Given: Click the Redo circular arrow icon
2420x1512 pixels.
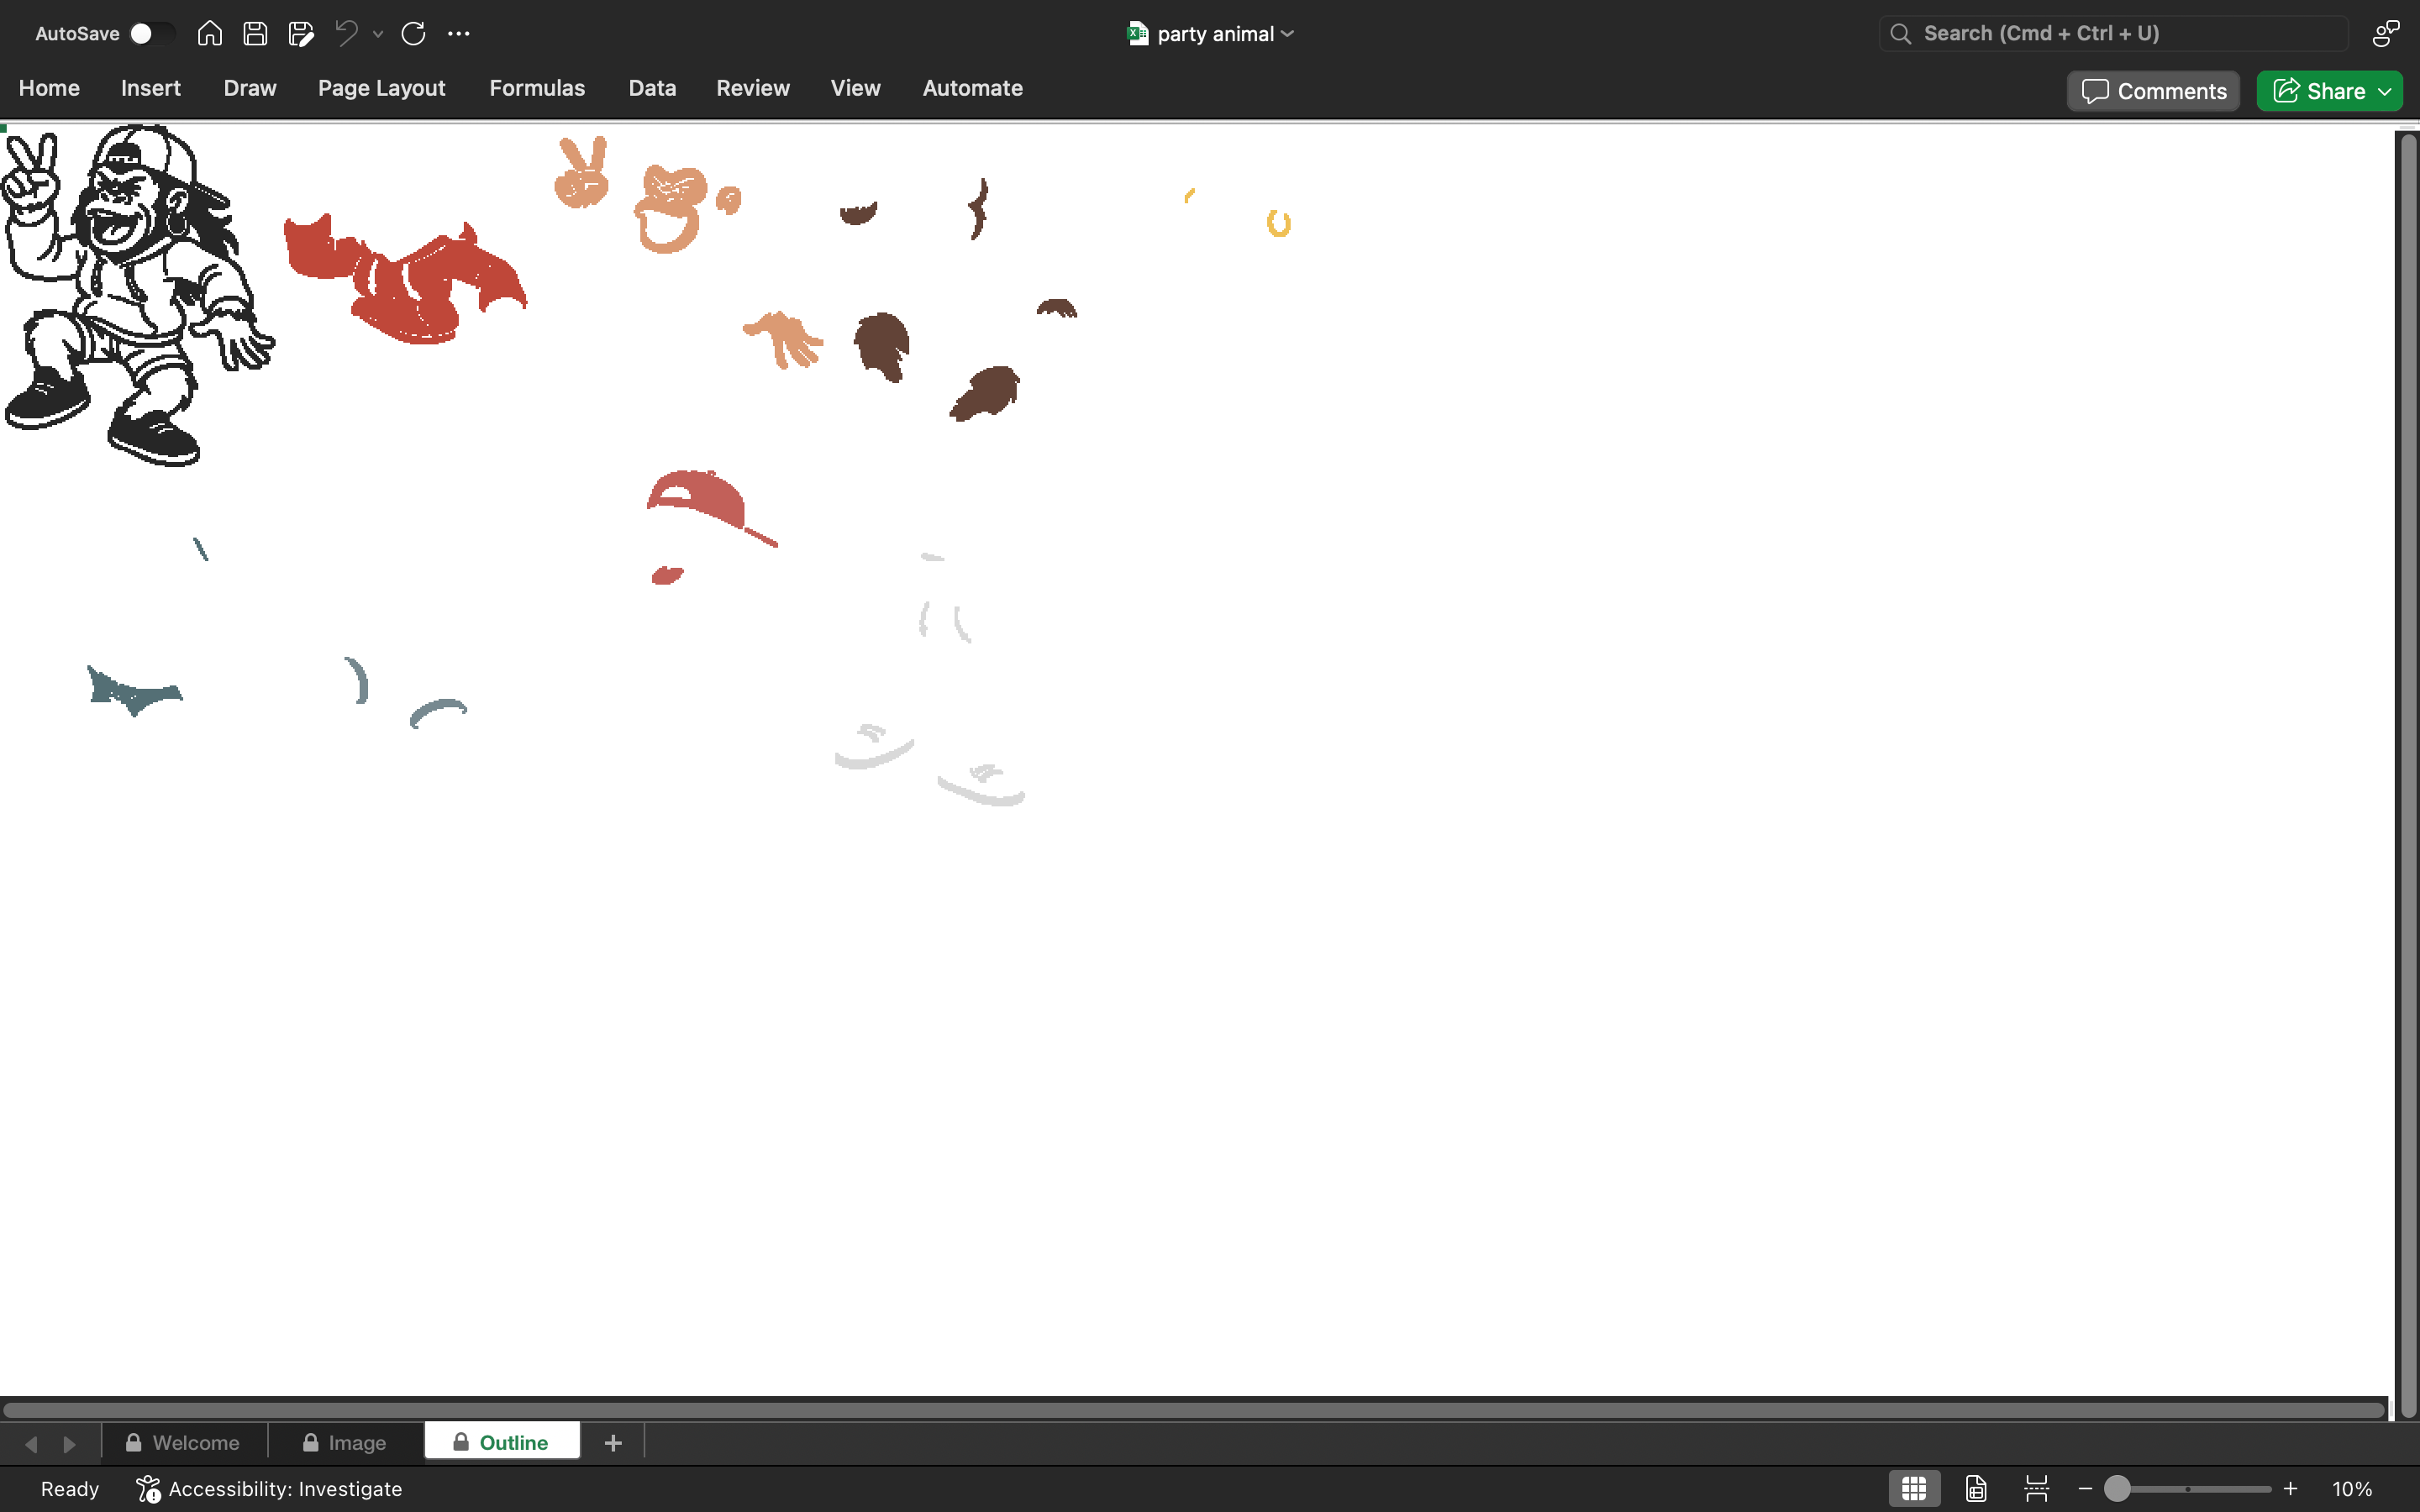Looking at the screenshot, I should (x=413, y=33).
